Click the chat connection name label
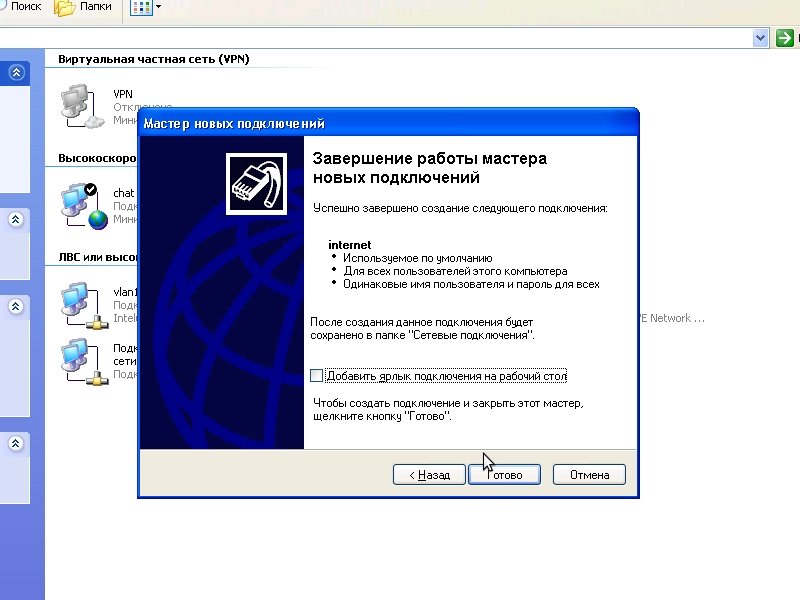 point(123,193)
